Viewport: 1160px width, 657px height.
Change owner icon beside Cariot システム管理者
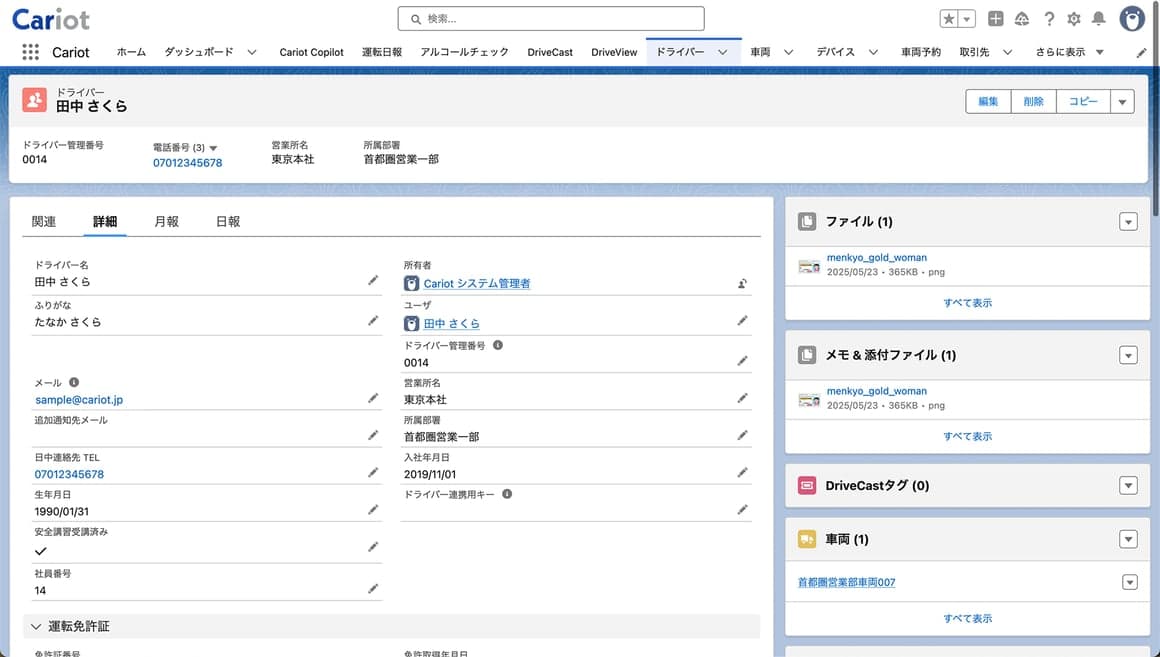coord(742,283)
